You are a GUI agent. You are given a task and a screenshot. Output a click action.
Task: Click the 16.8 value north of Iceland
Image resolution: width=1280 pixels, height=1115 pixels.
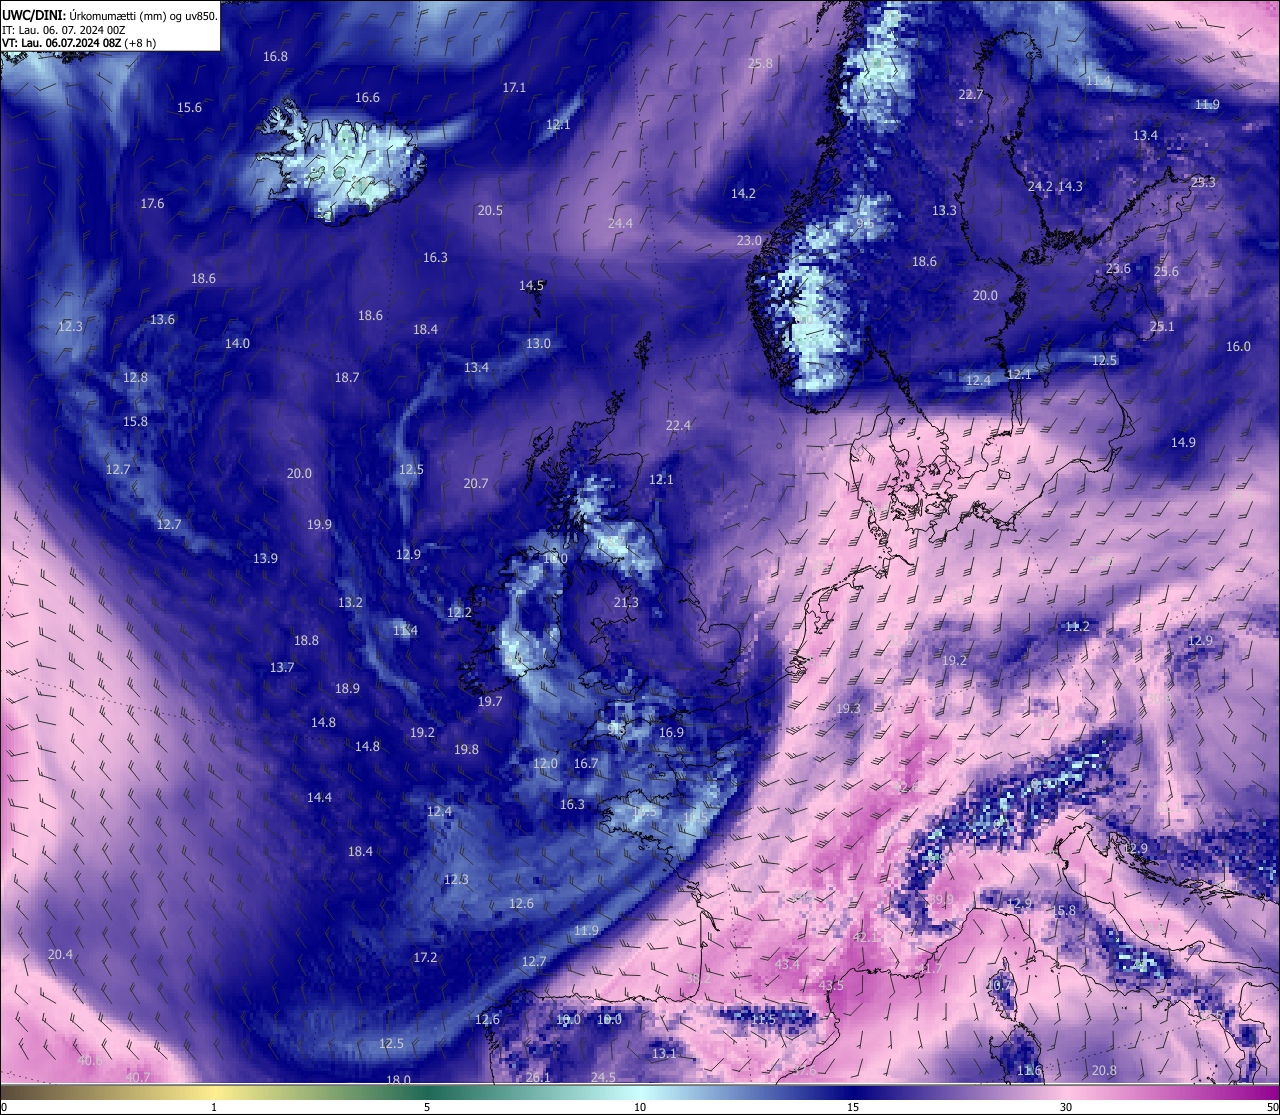click(275, 57)
